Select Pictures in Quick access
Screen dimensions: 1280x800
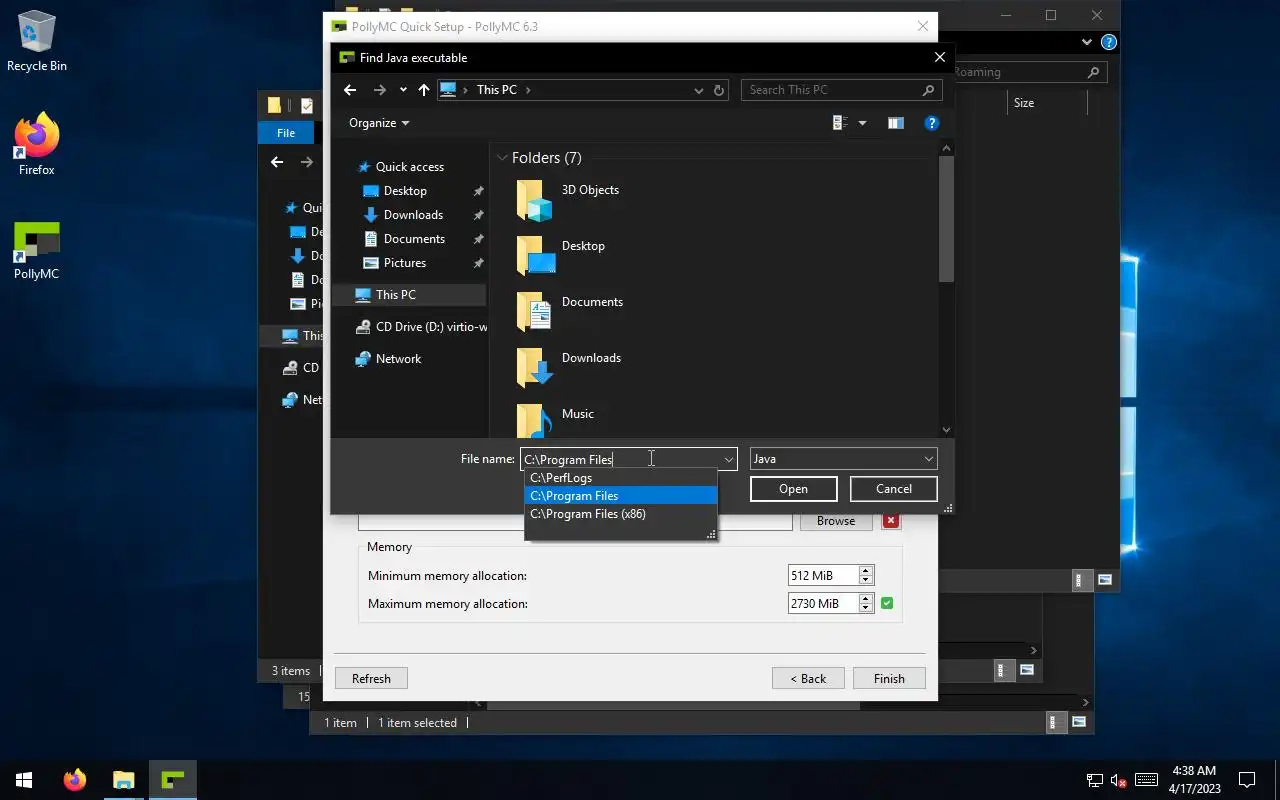click(x=405, y=263)
